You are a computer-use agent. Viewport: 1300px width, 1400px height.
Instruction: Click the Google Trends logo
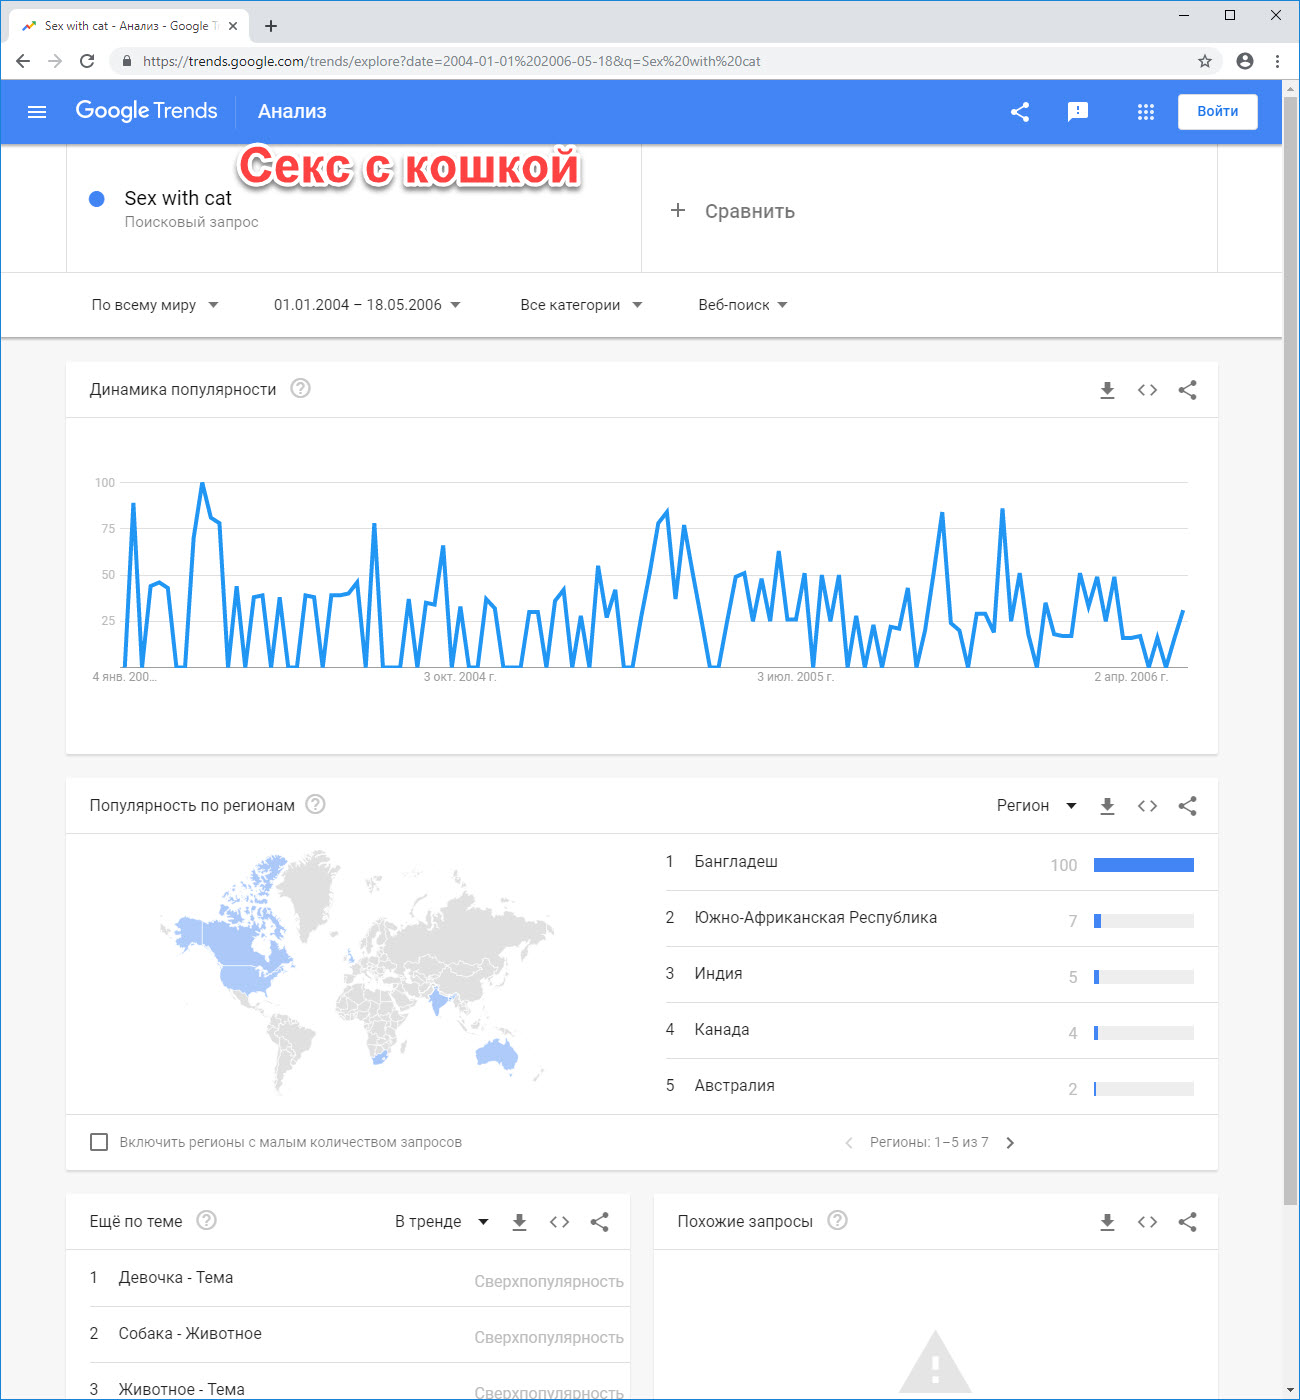pos(146,111)
